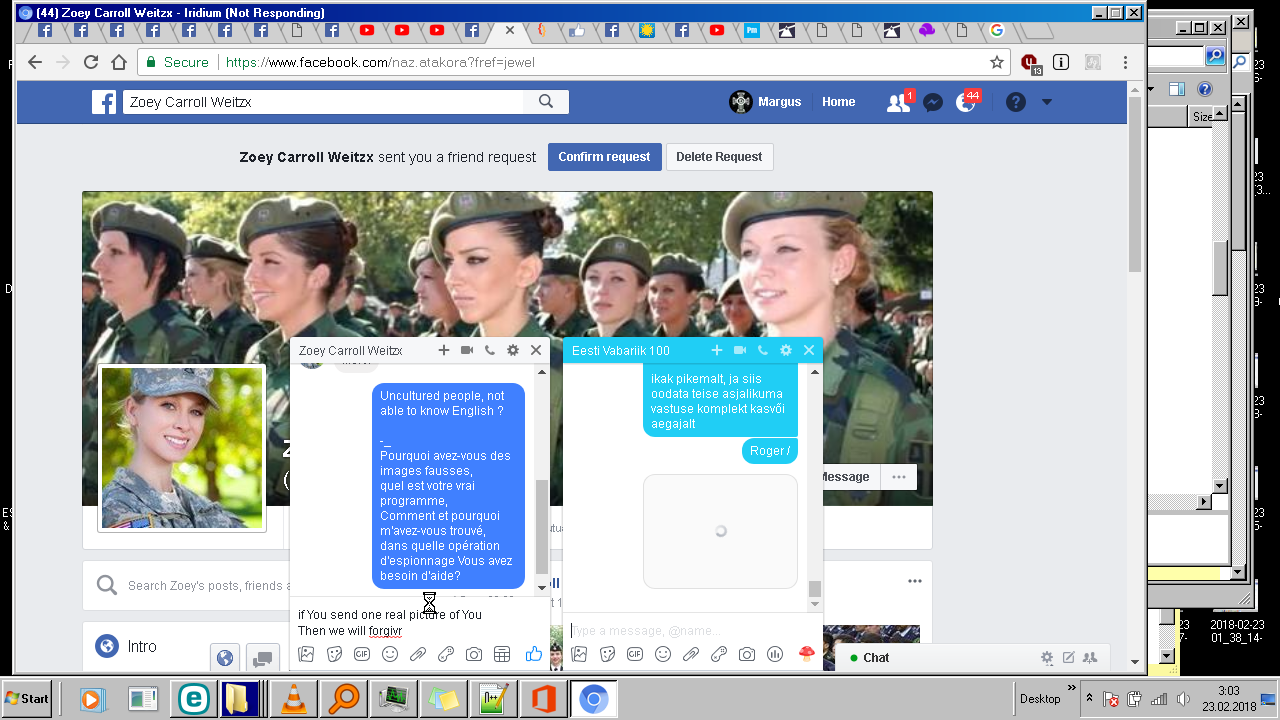
Task: Open three-dots menu next to Message button
Action: 898,477
